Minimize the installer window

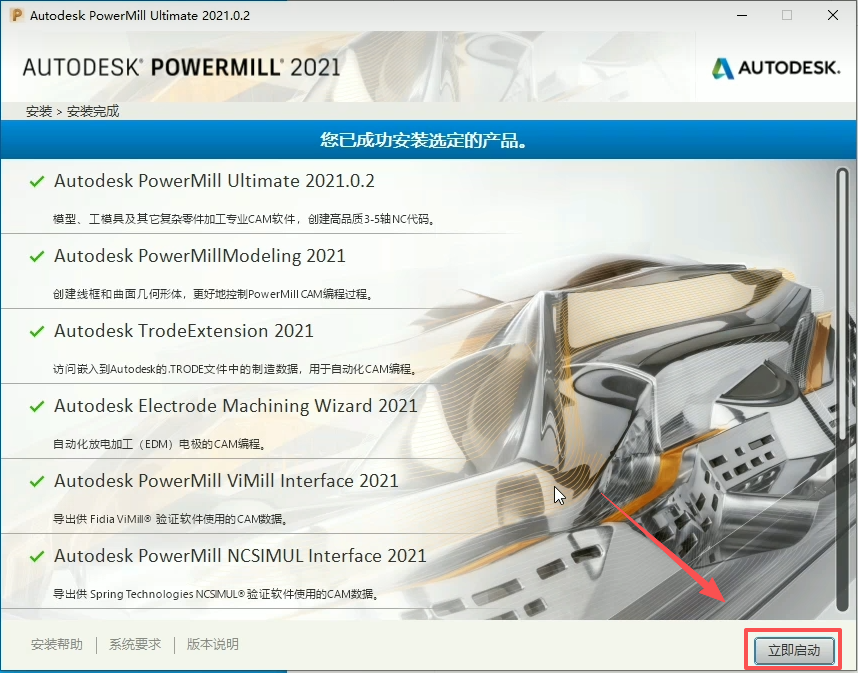tap(742, 16)
